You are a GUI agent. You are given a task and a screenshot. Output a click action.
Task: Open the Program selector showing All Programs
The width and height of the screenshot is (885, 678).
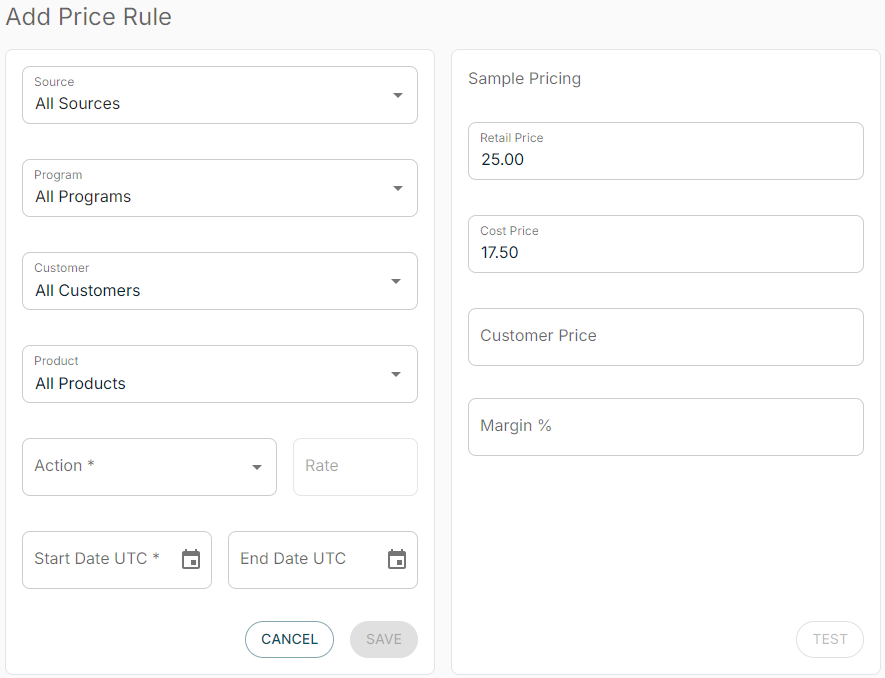(x=200, y=187)
